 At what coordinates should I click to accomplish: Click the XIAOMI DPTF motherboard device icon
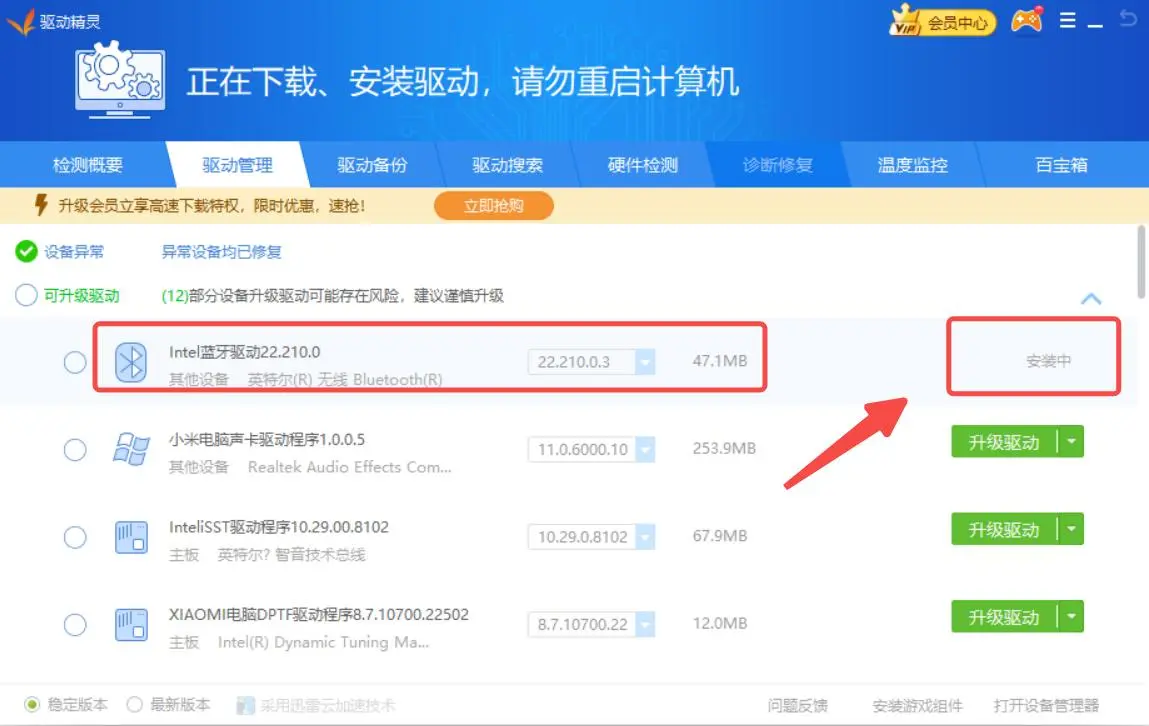tap(131, 624)
